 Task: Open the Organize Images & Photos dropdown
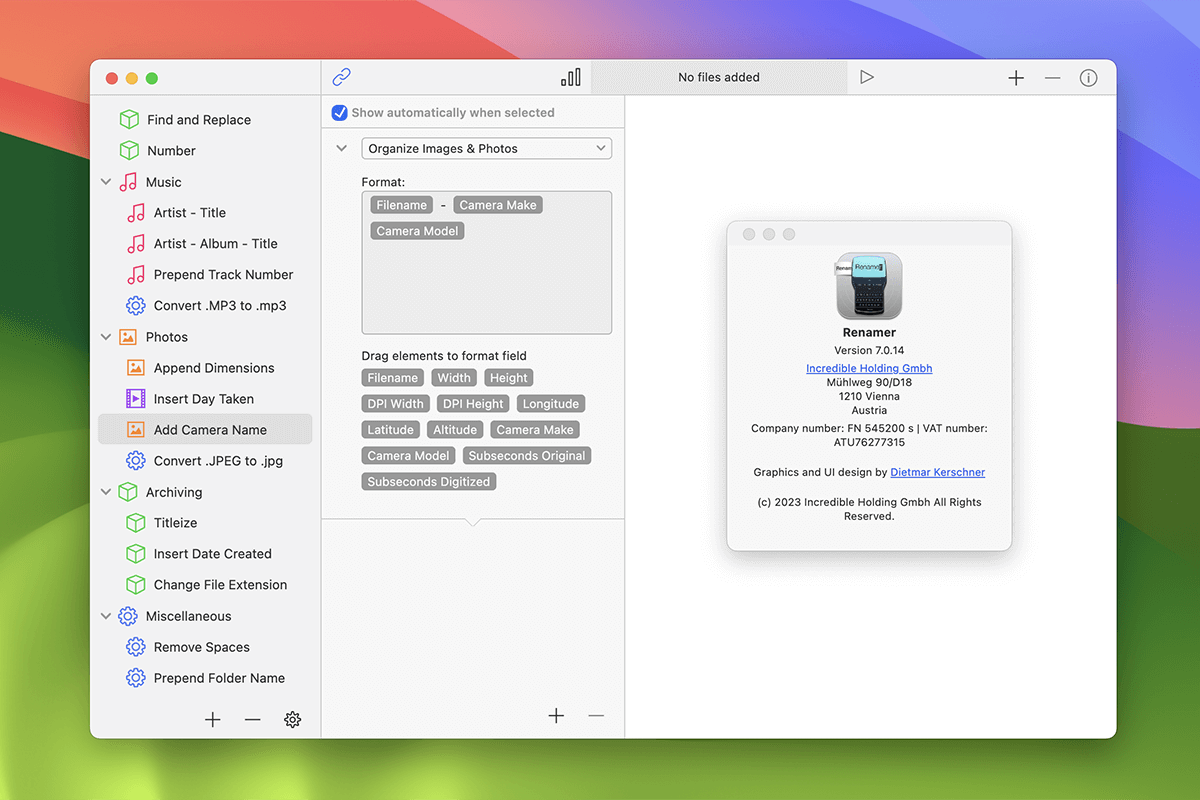(x=487, y=149)
